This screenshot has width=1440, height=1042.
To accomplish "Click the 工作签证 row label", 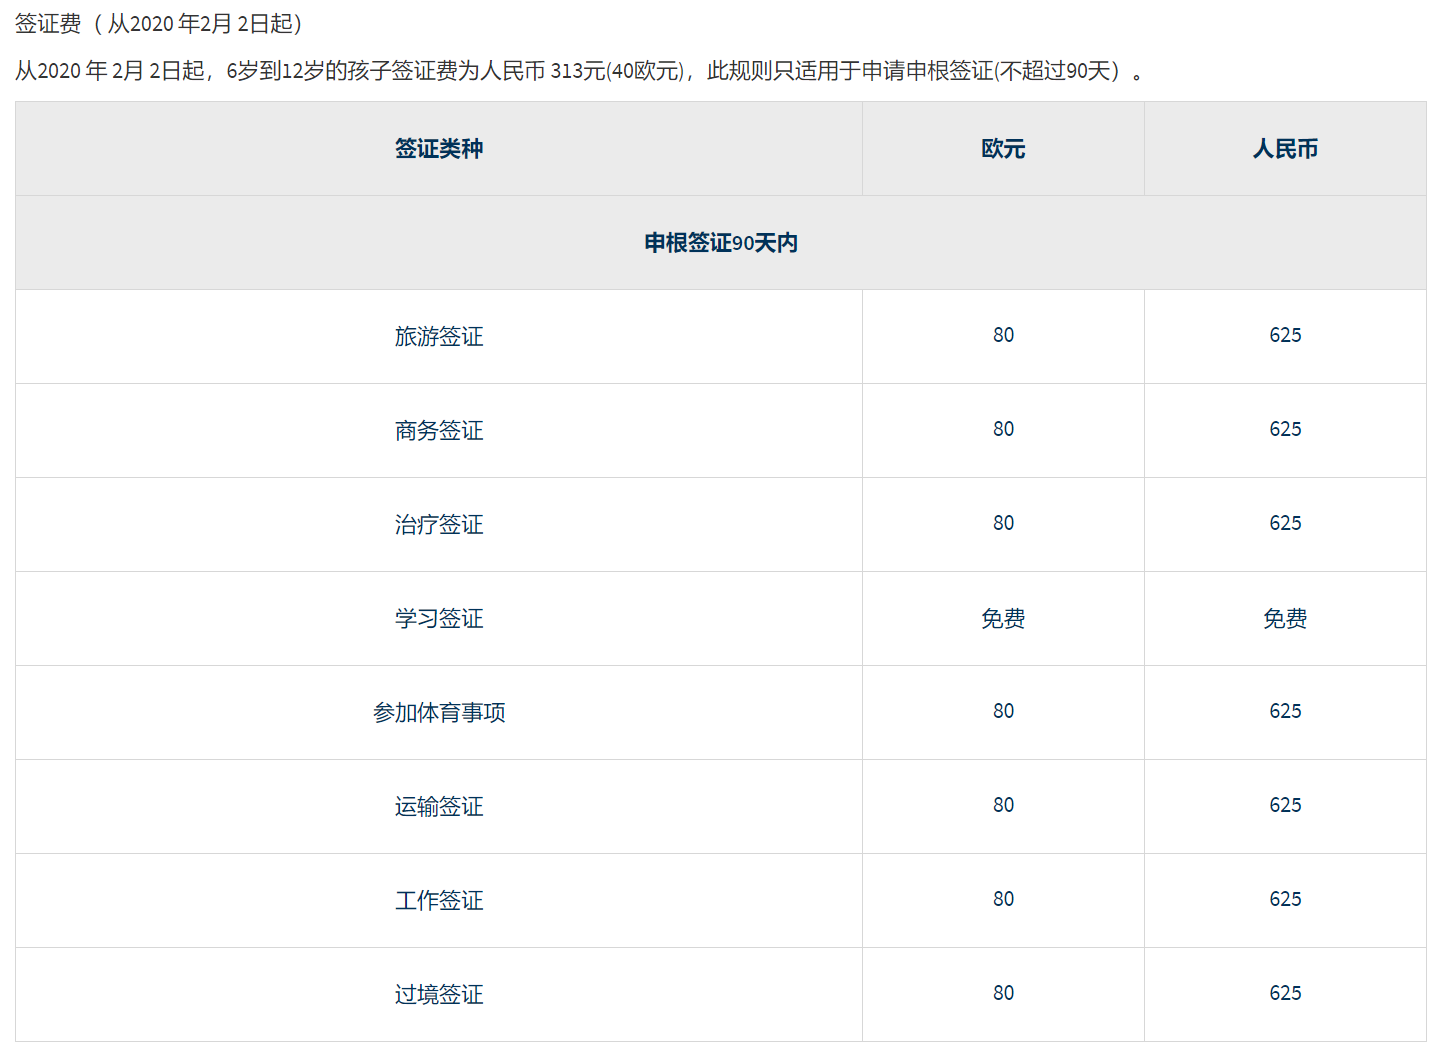I will coord(439,901).
